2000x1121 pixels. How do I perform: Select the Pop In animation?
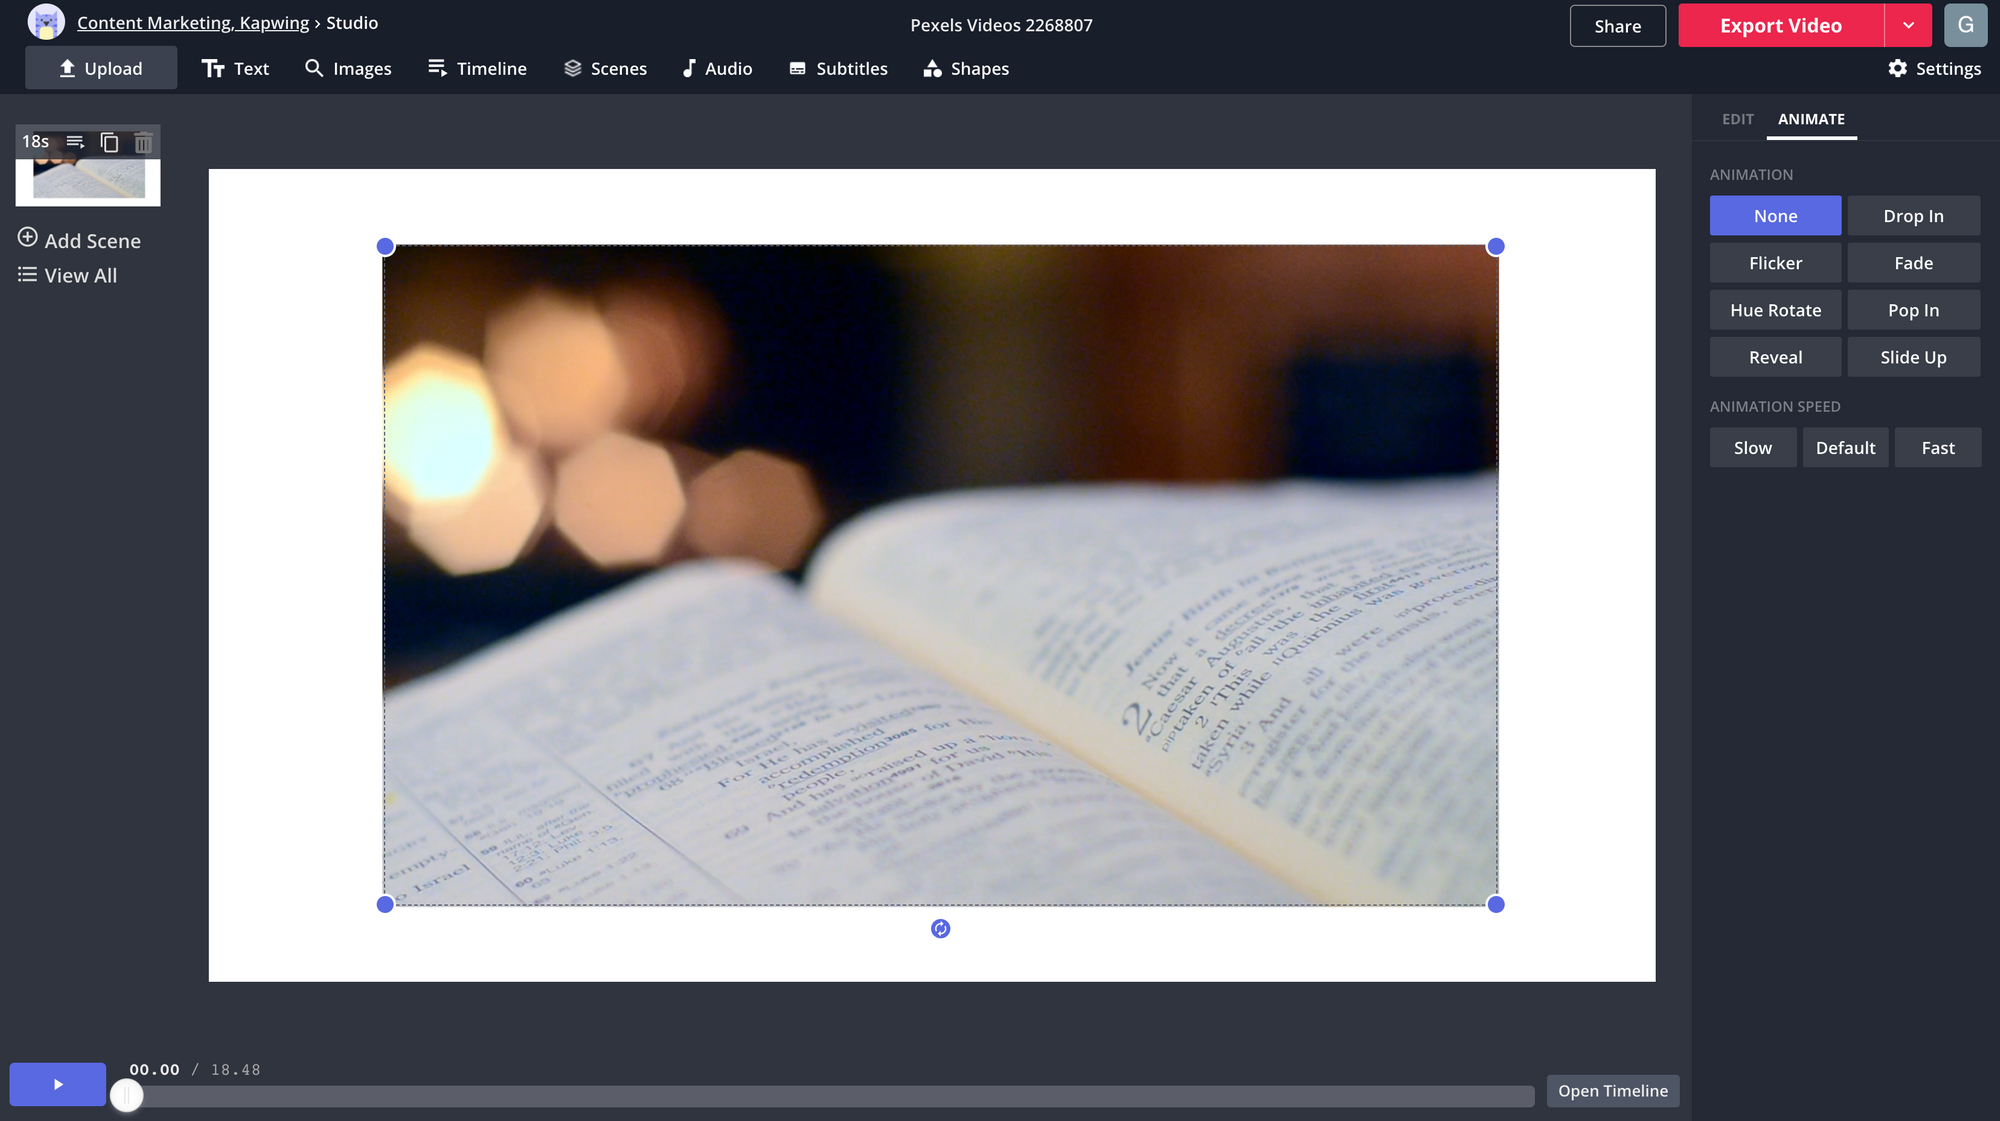coord(1913,310)
